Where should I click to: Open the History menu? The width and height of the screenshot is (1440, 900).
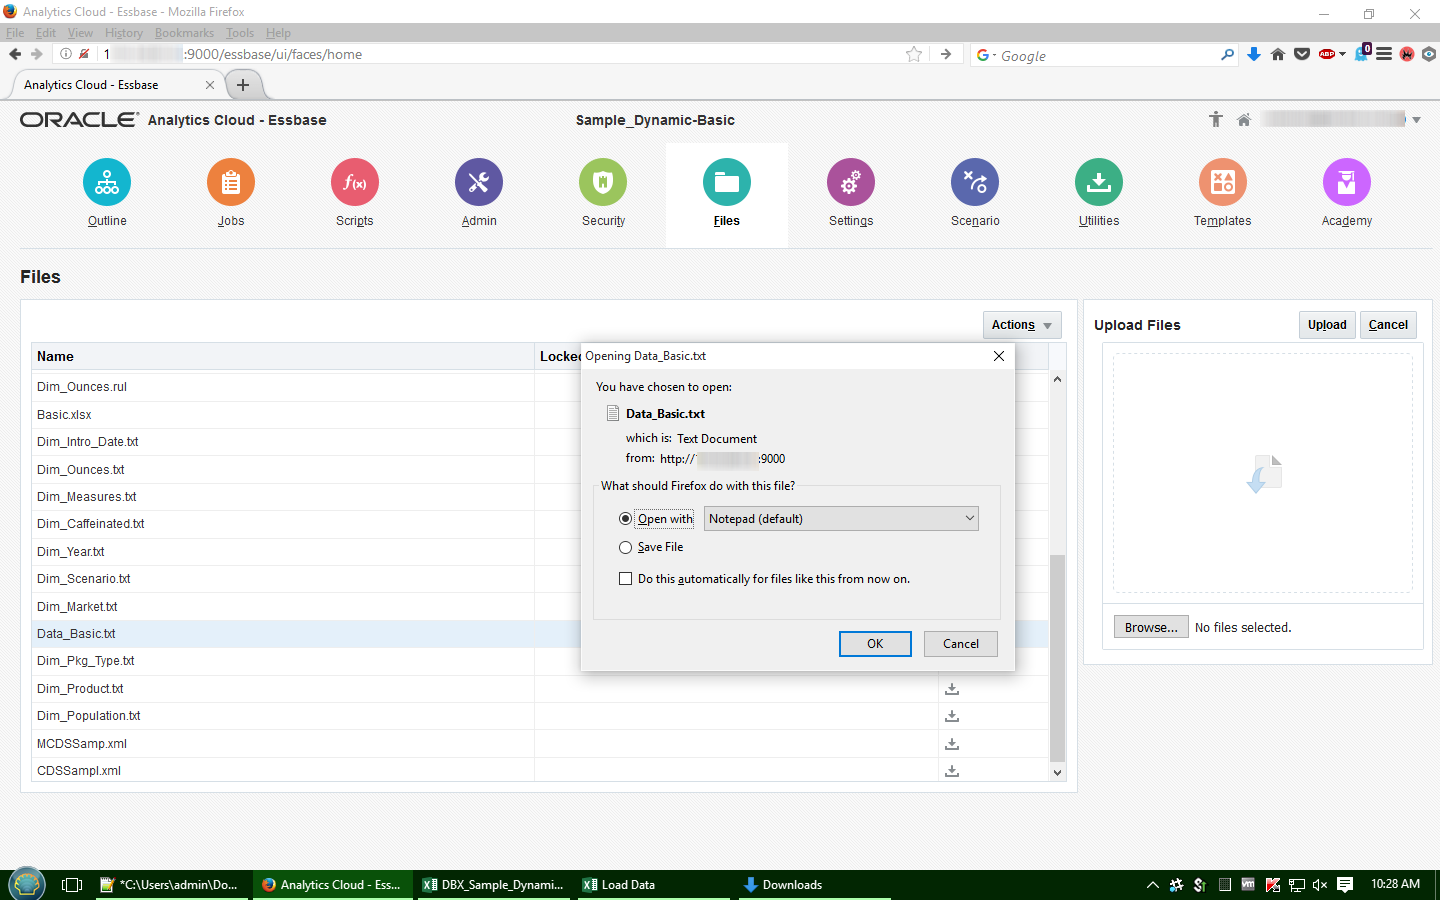pos(124,33)
